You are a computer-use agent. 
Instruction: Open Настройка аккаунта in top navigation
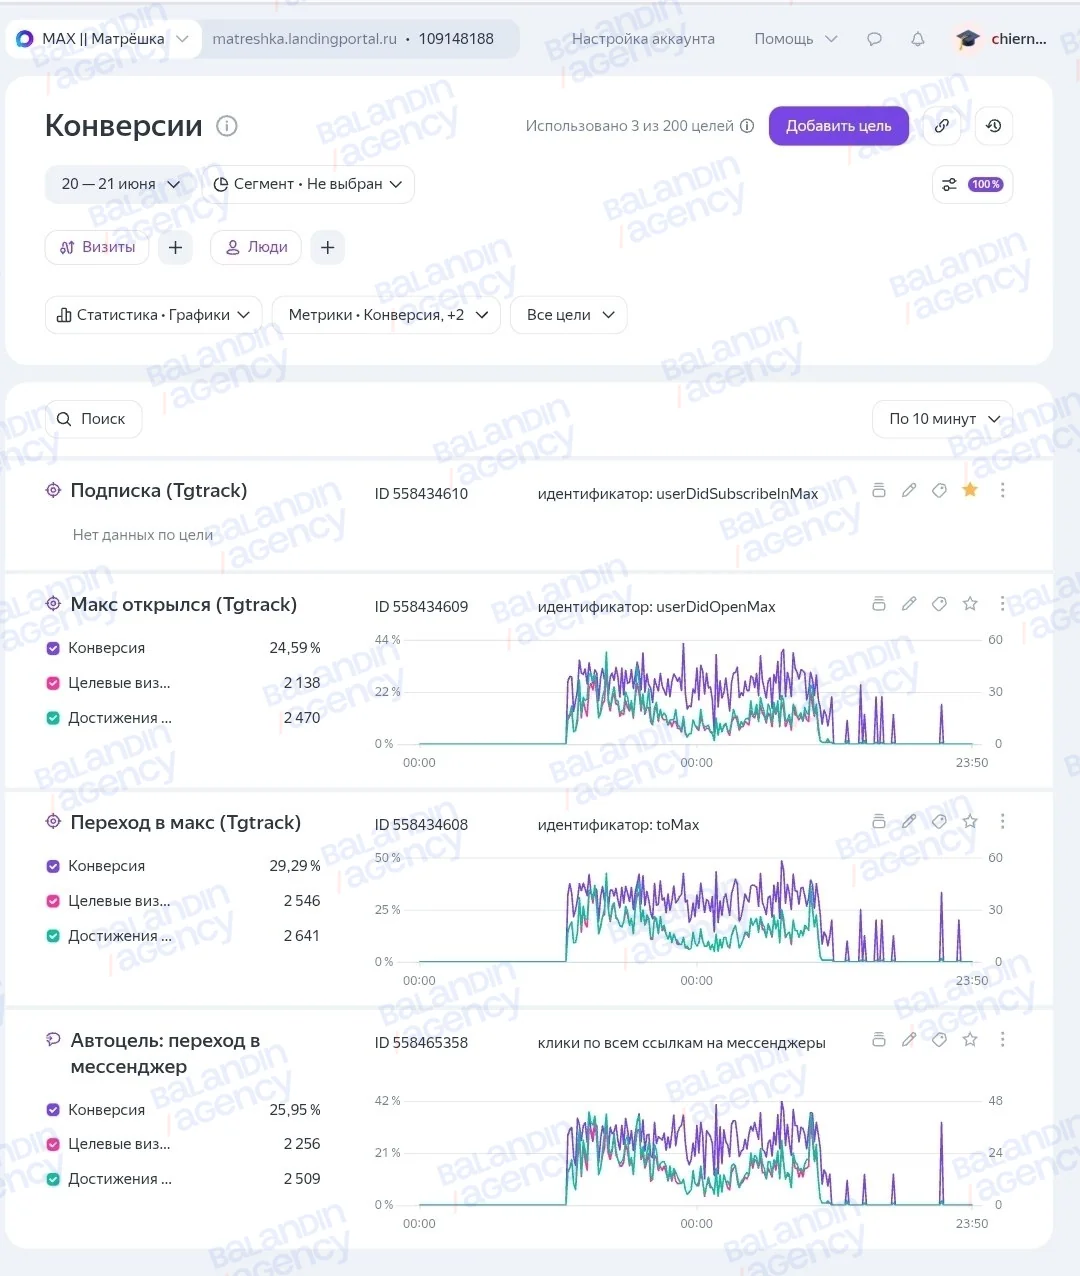pos(643,39)
